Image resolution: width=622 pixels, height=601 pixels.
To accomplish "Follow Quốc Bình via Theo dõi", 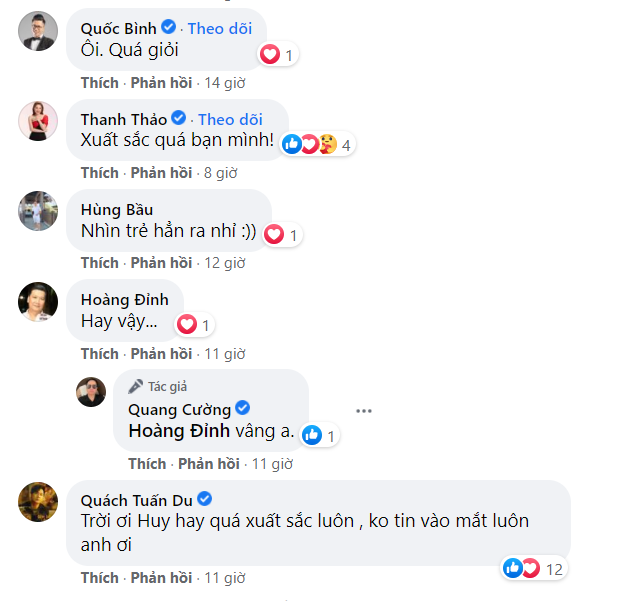I will (x=220, y=28).
